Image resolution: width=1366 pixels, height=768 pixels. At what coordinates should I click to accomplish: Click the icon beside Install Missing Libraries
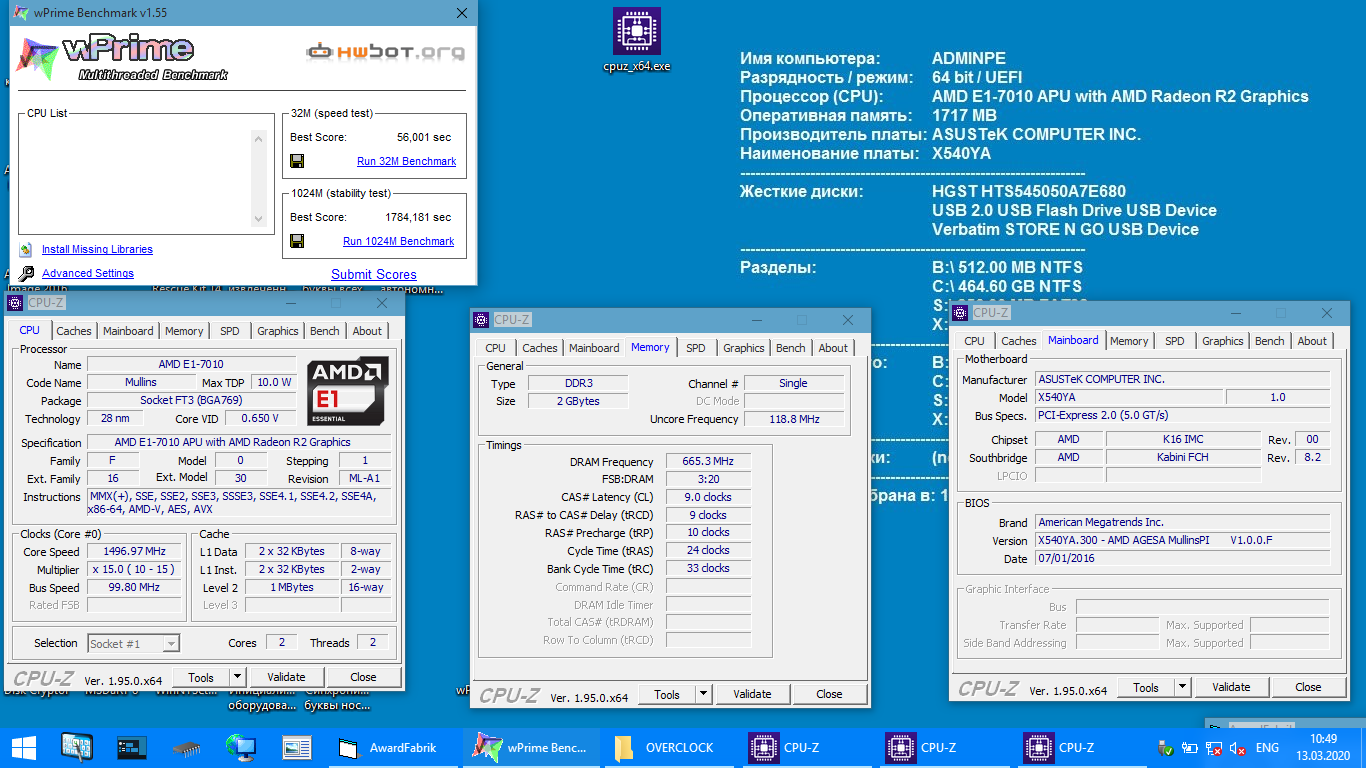pos(26,249)
